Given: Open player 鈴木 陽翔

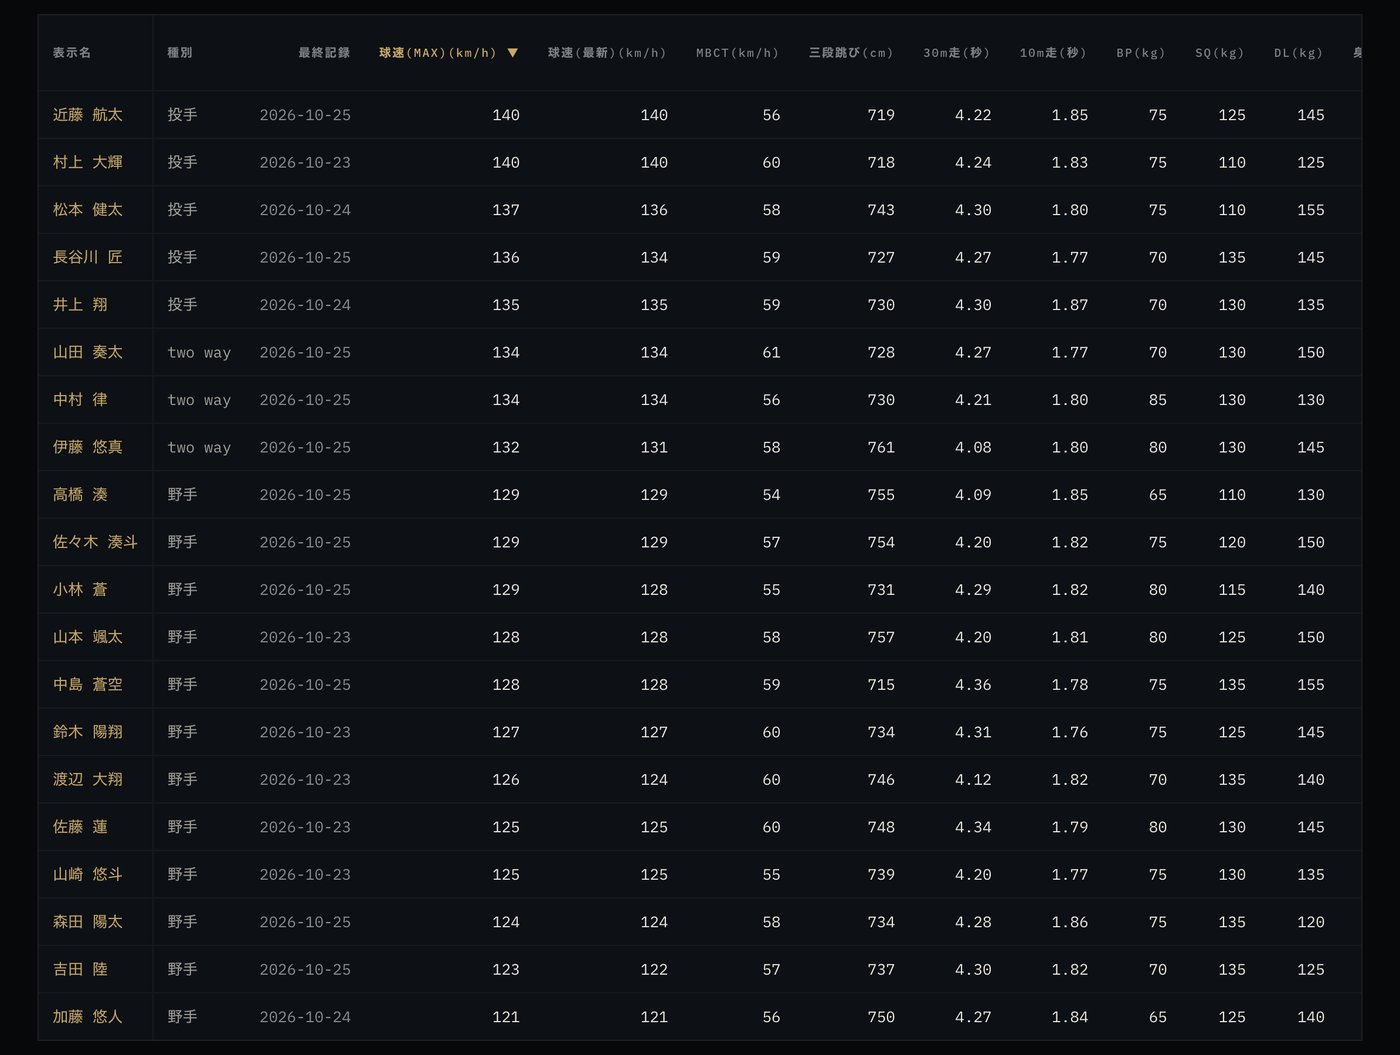Looking at the screenshot, I should click(88, 732).
